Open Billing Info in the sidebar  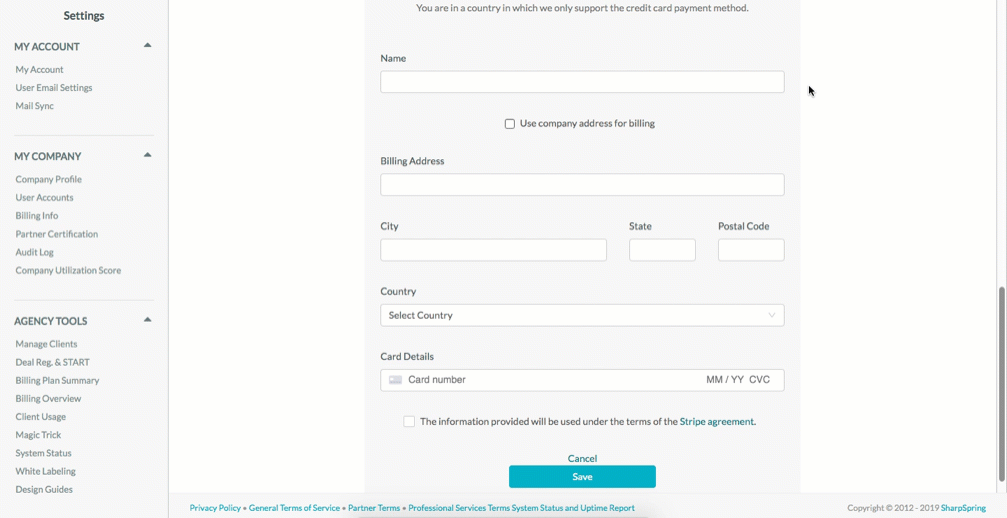(x=37, y=216)
